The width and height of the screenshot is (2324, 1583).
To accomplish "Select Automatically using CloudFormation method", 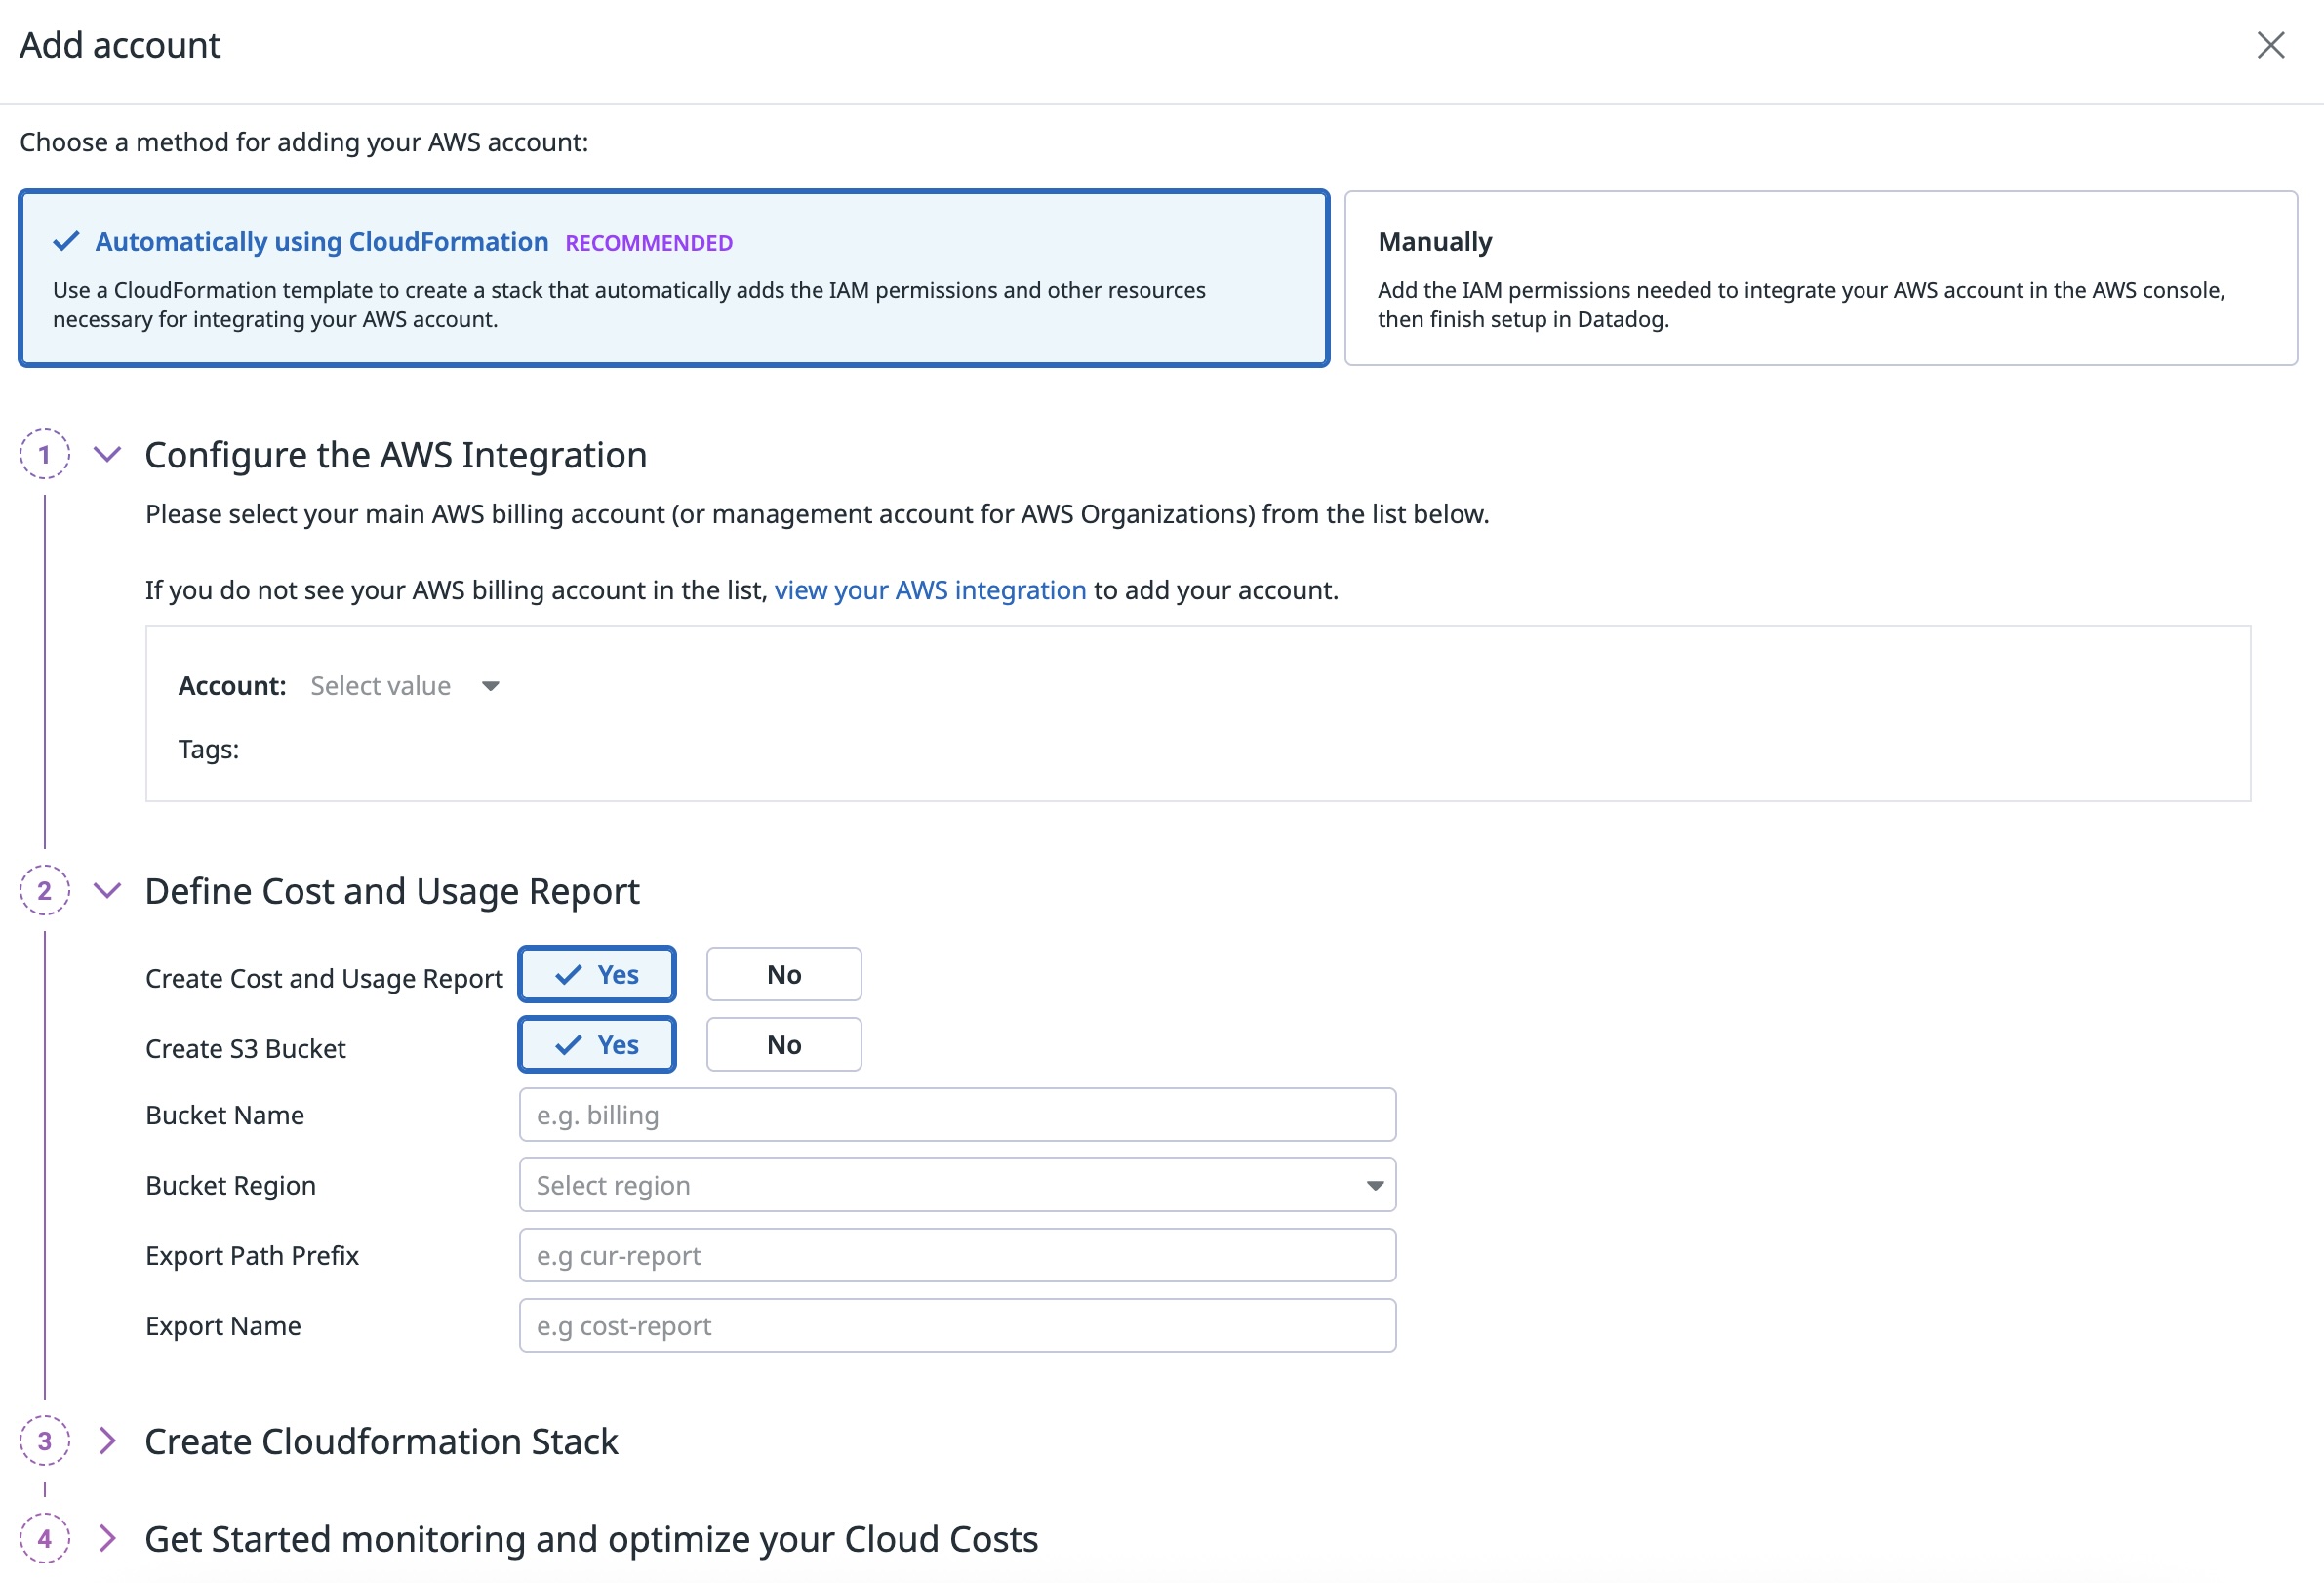I will click(673, 278).
